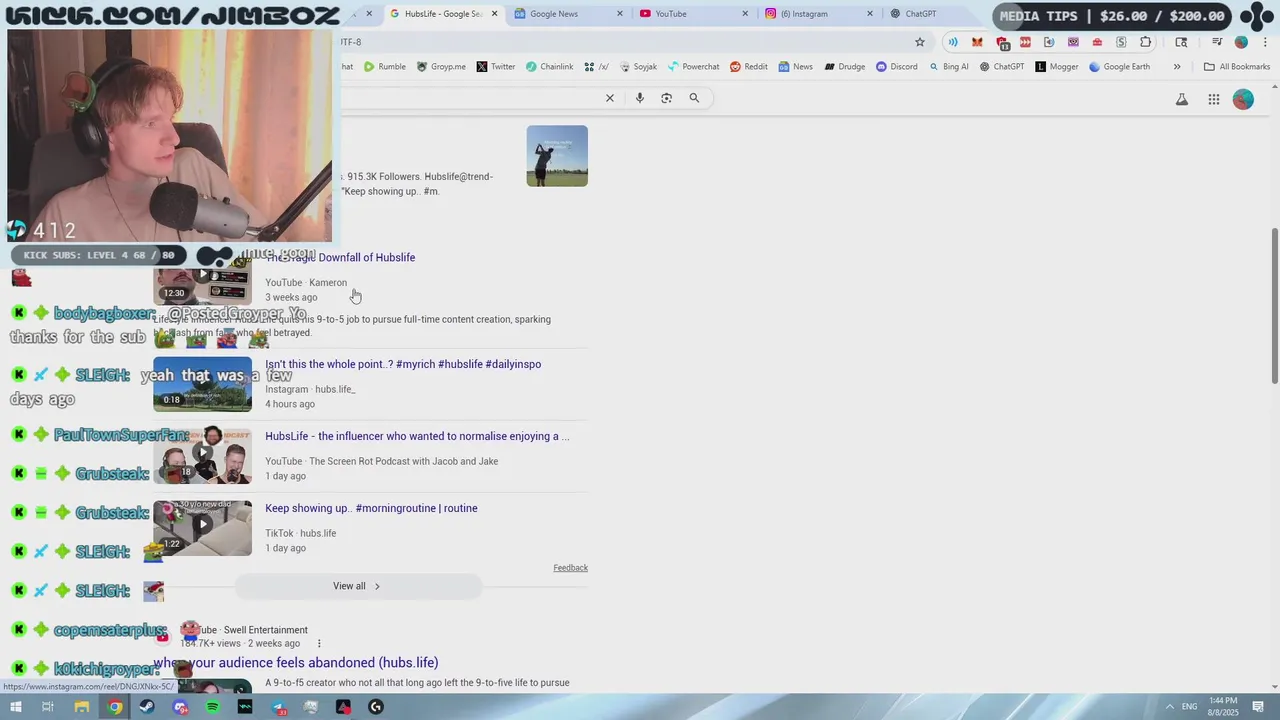
Task: Open the Soyjak bookmark
Action: (638, 67)
